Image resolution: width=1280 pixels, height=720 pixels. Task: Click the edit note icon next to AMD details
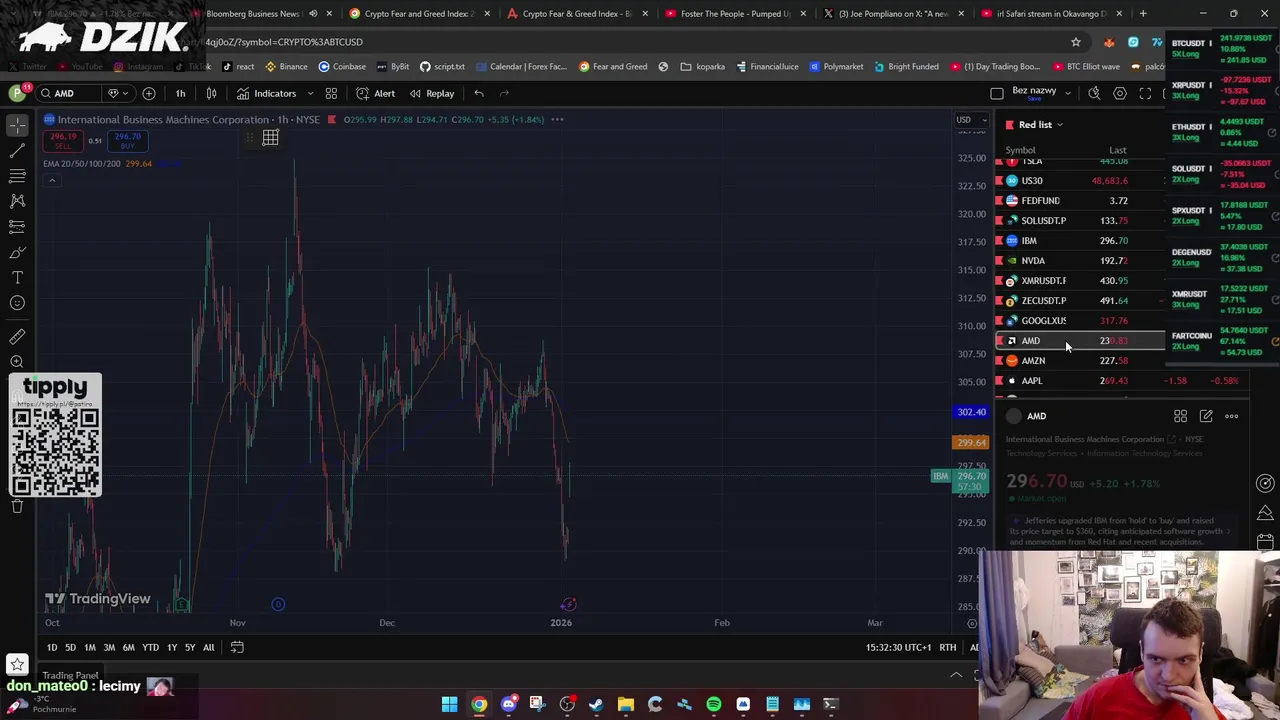[1206, 416]
